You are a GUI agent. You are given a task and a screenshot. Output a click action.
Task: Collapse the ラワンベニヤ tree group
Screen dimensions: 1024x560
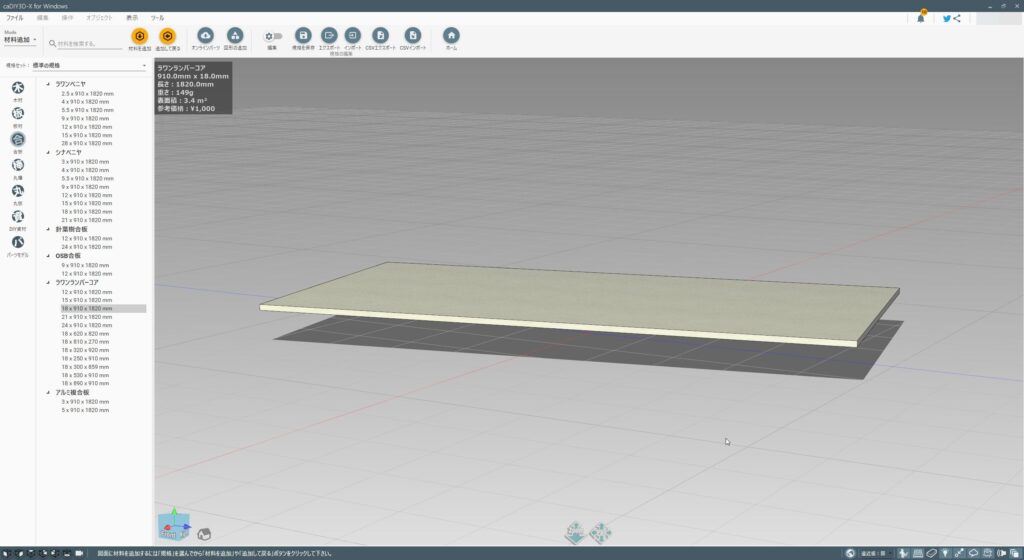coord(48,84)
